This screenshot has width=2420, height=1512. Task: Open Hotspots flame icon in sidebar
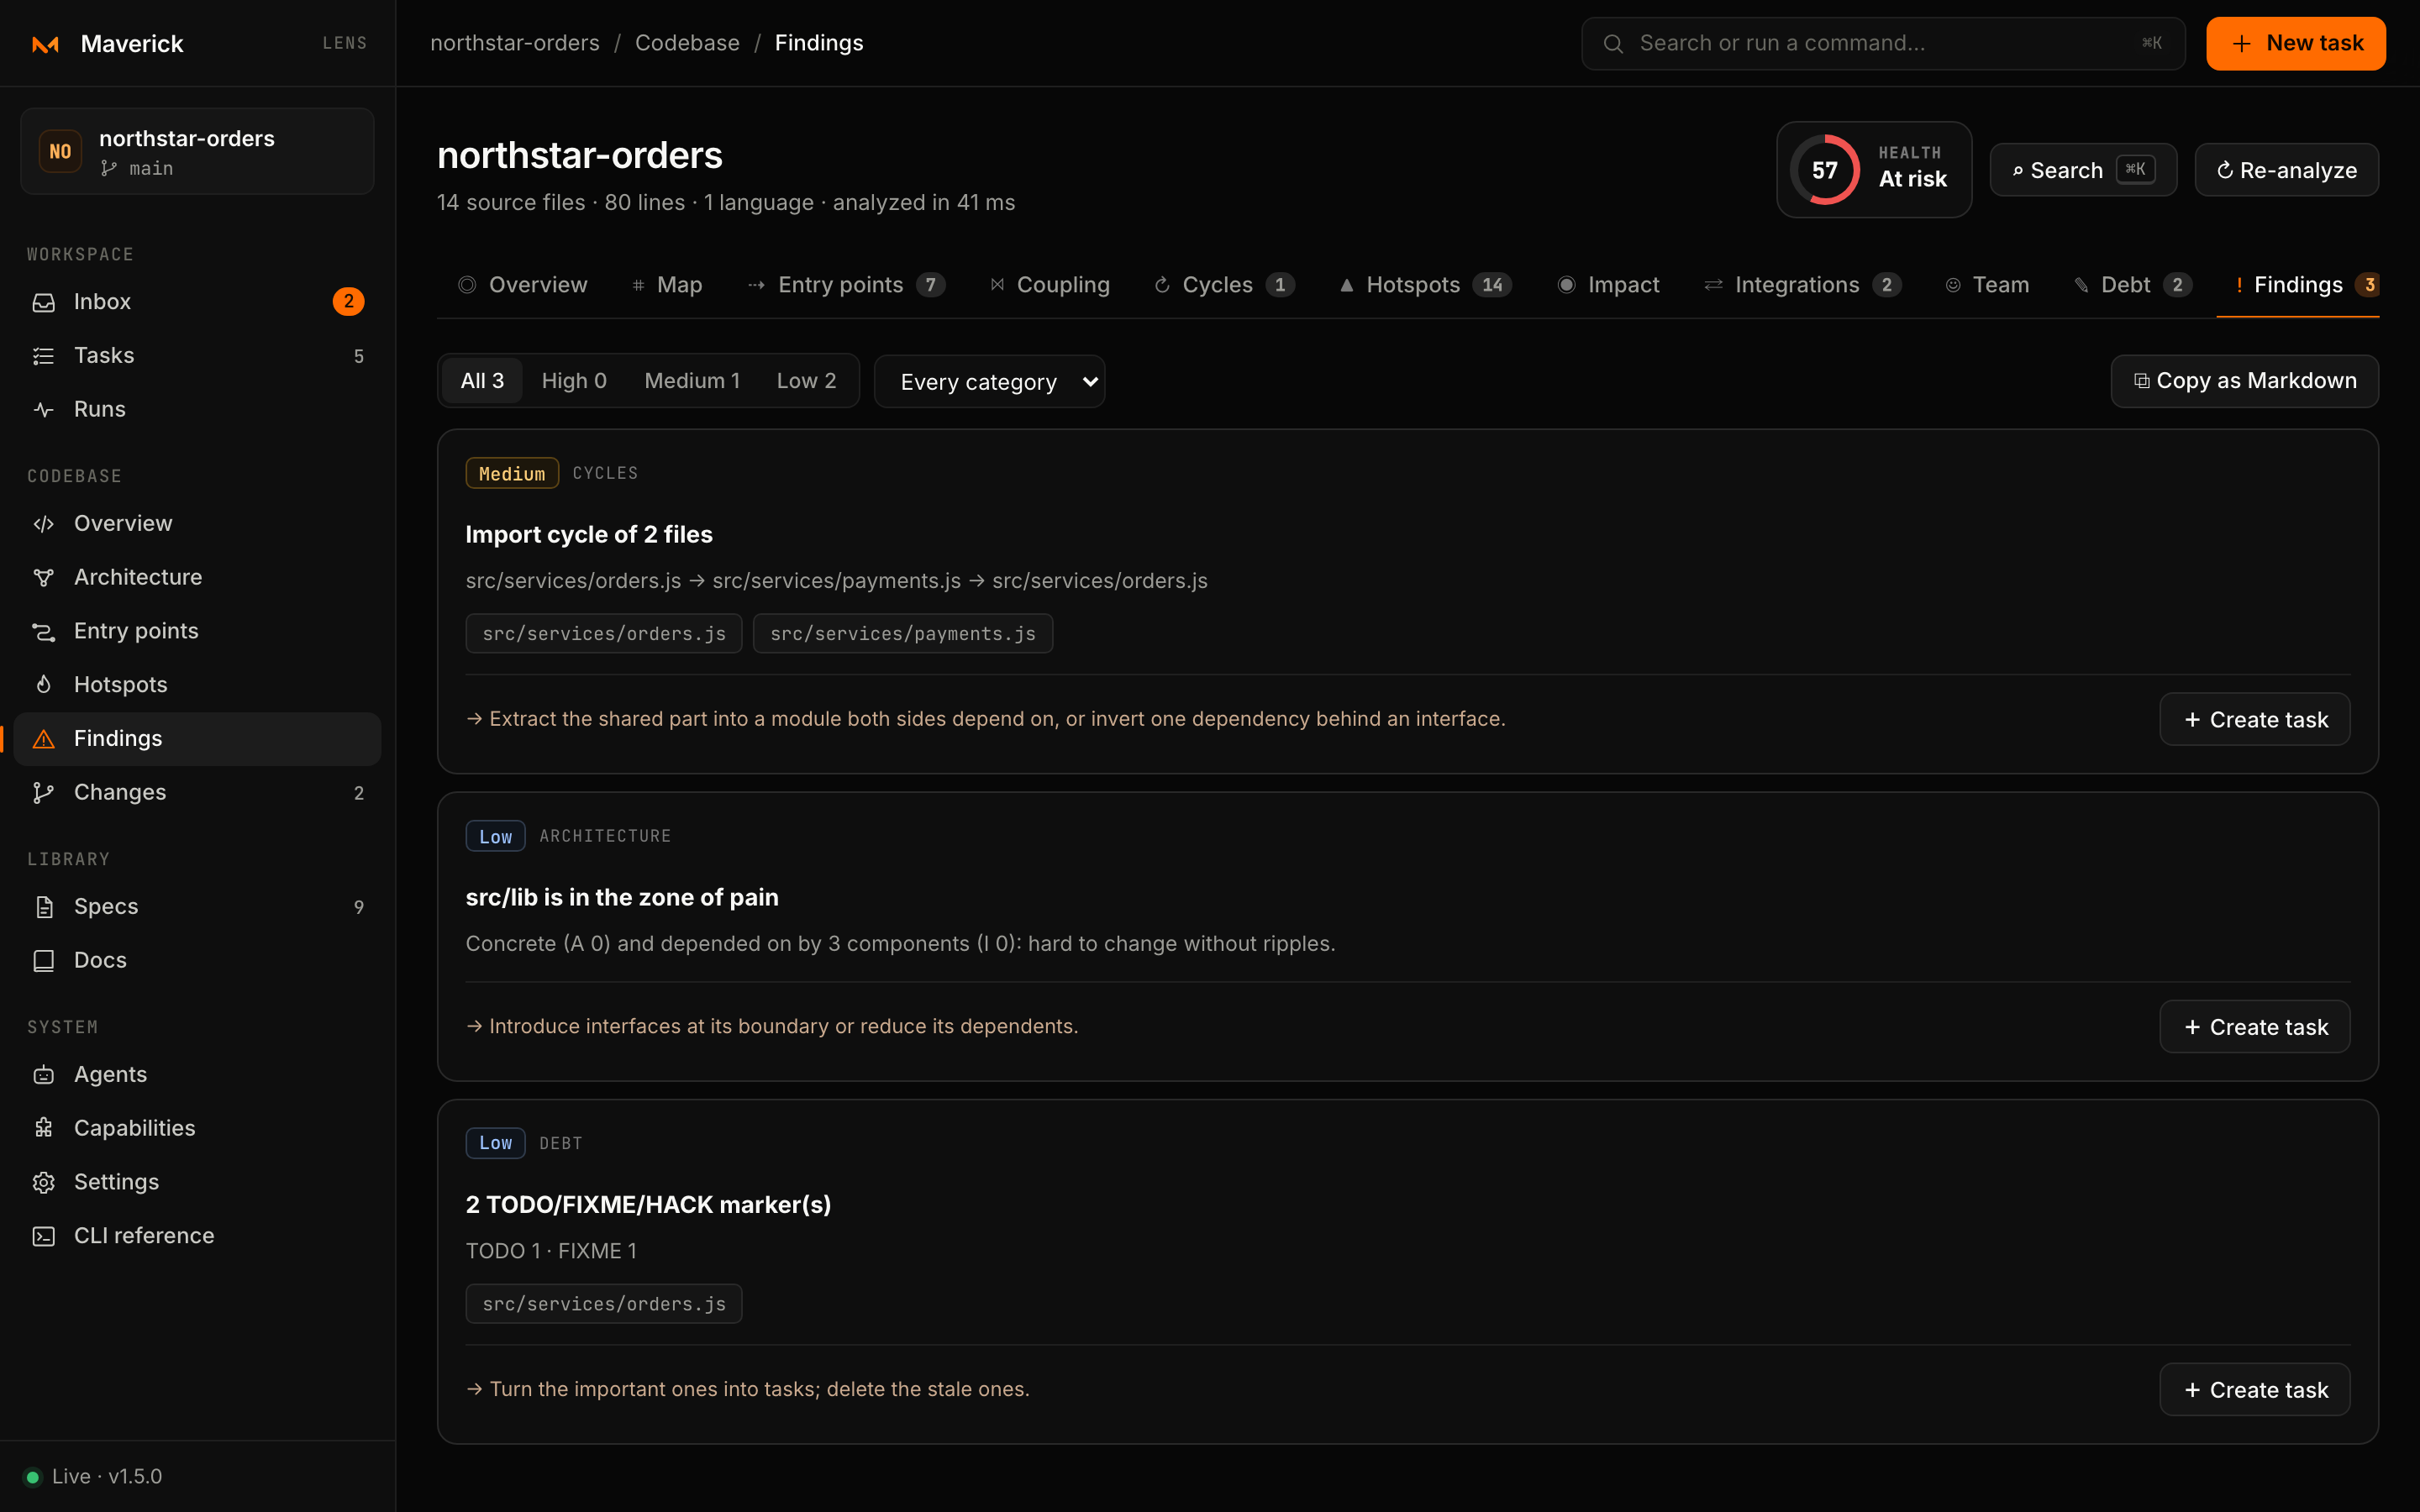43,684
